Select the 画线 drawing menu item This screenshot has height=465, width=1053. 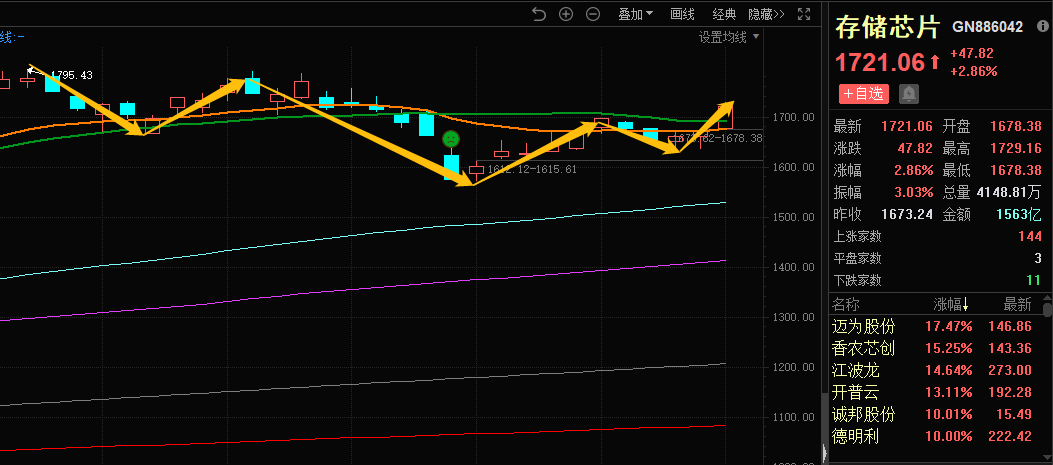pyautogui.click(x=683, y=14)
